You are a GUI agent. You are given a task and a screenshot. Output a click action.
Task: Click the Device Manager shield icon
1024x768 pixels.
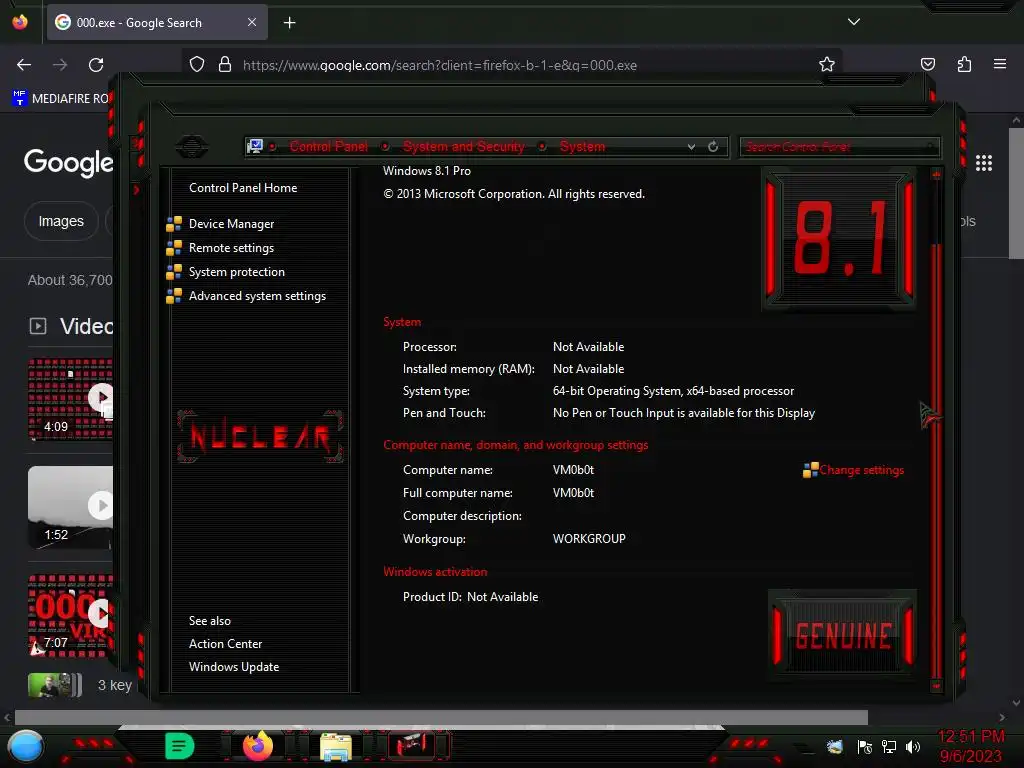[x=174, y=224]
